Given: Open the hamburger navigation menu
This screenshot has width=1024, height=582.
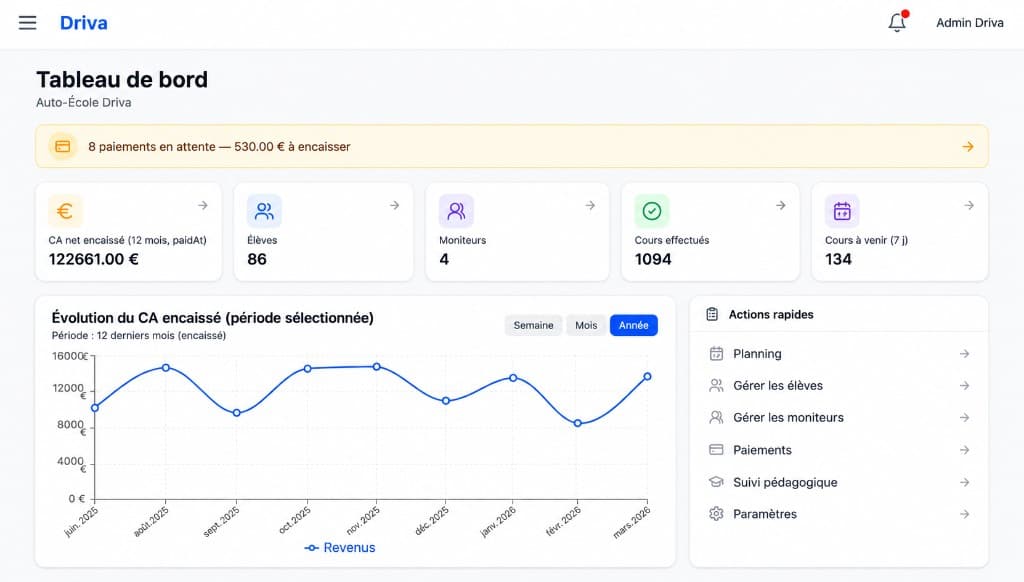Looking at the screenshot, I should pos(27,23).
